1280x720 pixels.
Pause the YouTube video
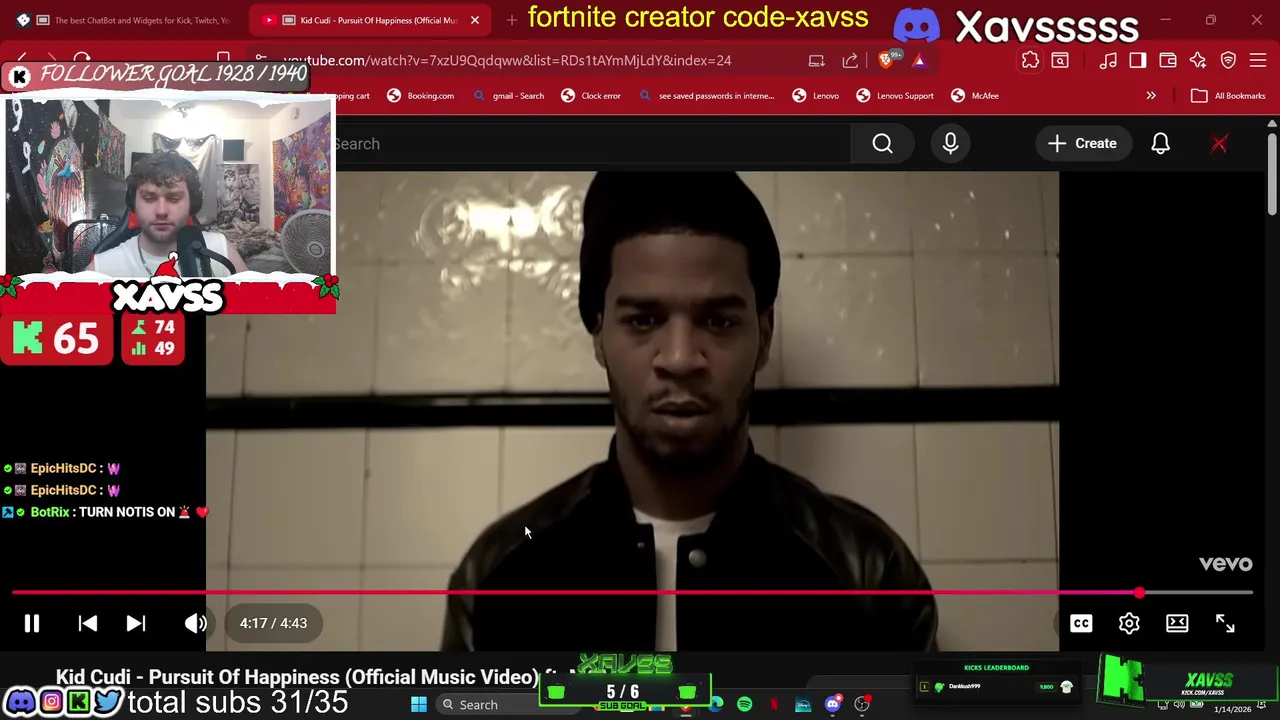pos(31,623)
